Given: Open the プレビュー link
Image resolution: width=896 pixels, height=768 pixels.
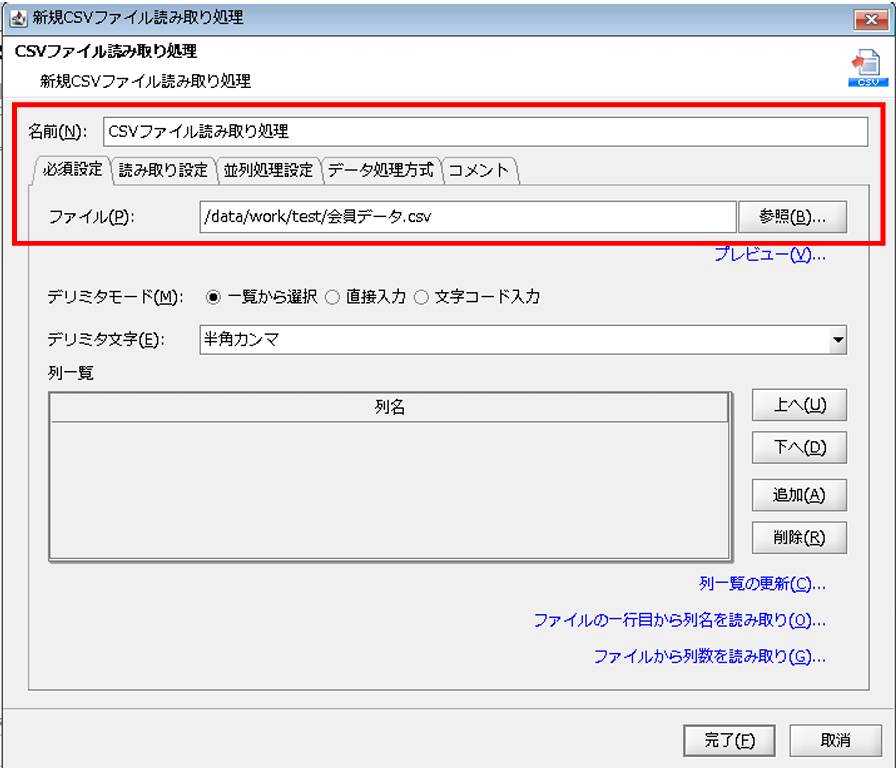Looking at the screenshot, I should (769, 254).
